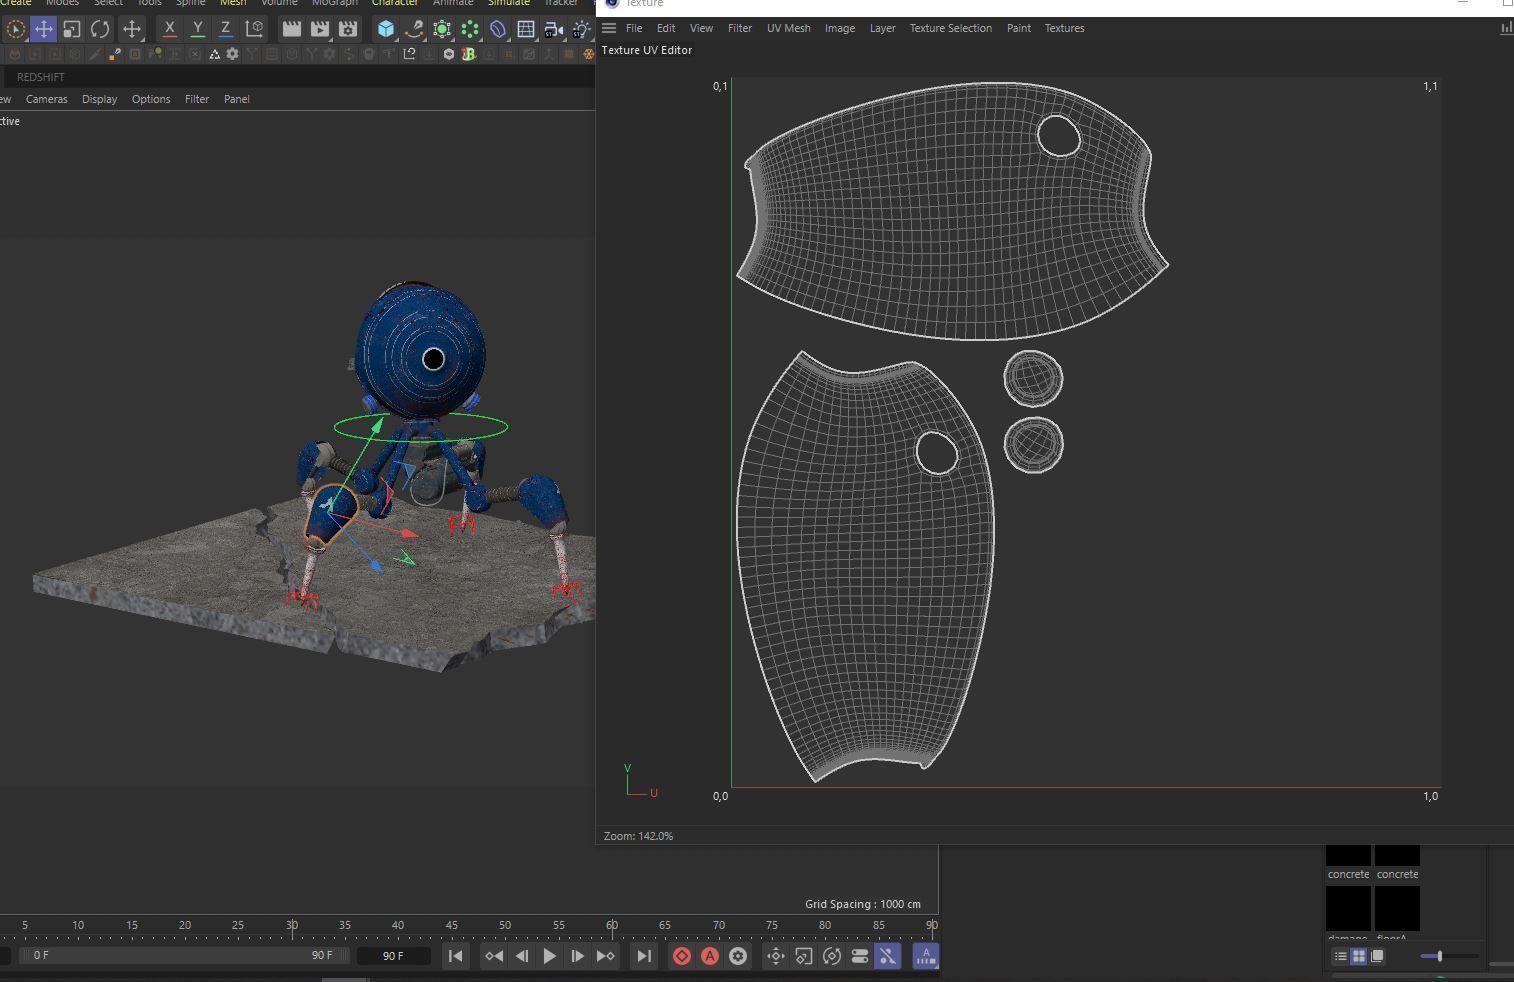Toggle Rotation keyframe recording
1514x982 pixels.
[832, 956]
